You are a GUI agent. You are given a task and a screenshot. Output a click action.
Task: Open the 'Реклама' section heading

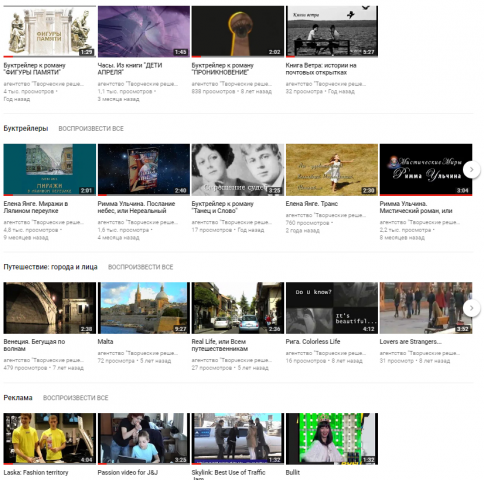(x=18, y=398)
